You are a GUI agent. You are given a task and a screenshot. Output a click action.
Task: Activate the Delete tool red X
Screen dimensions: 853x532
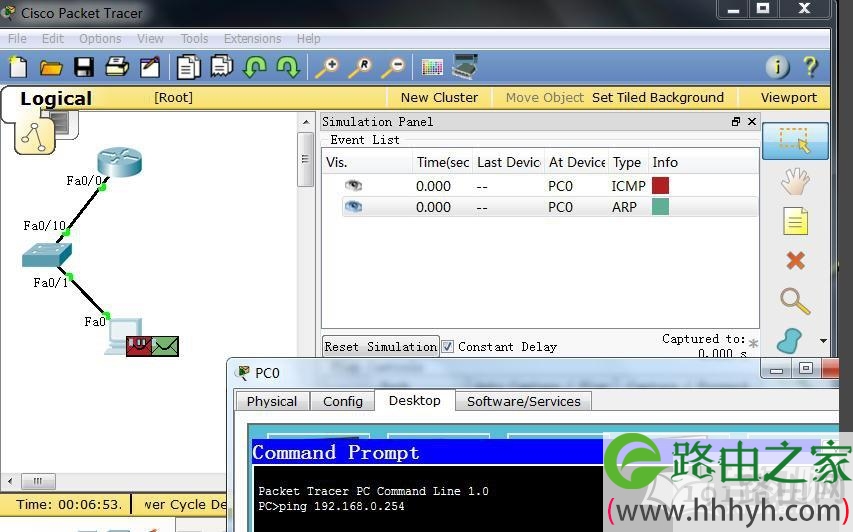(x=795, y=261)
